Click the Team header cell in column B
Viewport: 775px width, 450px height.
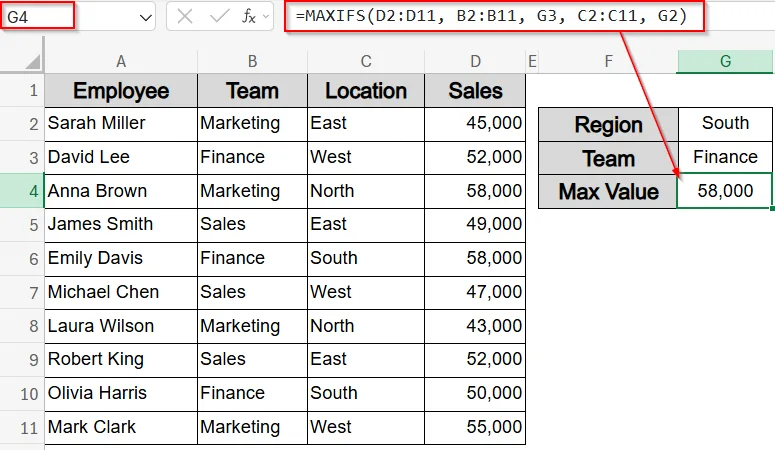253,91
